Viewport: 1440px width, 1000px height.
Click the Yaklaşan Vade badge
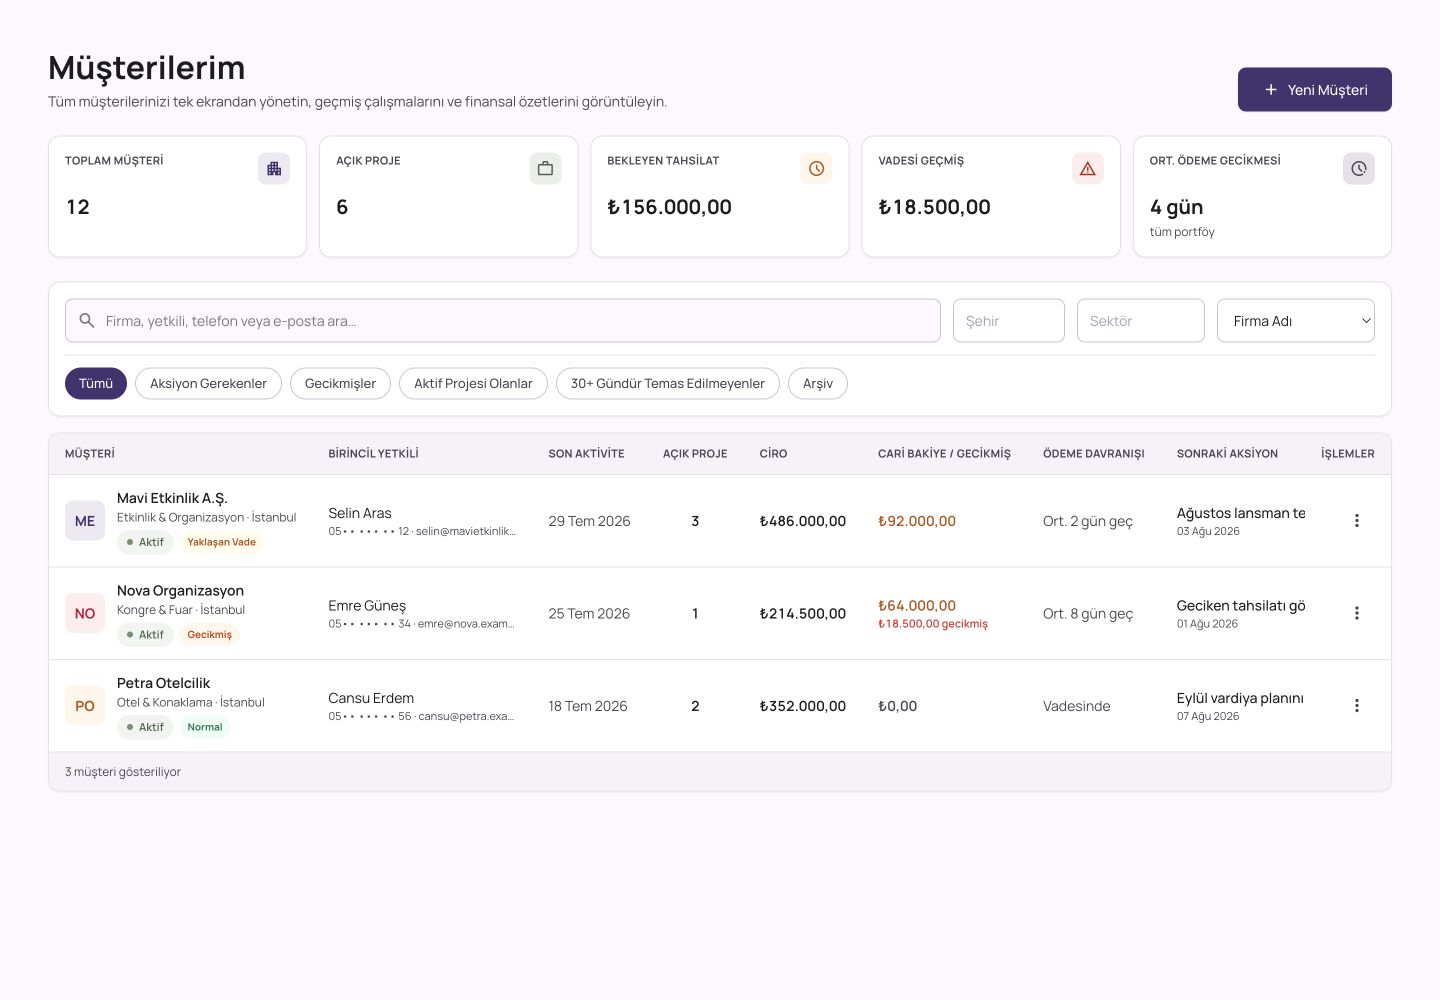point(221,542)
